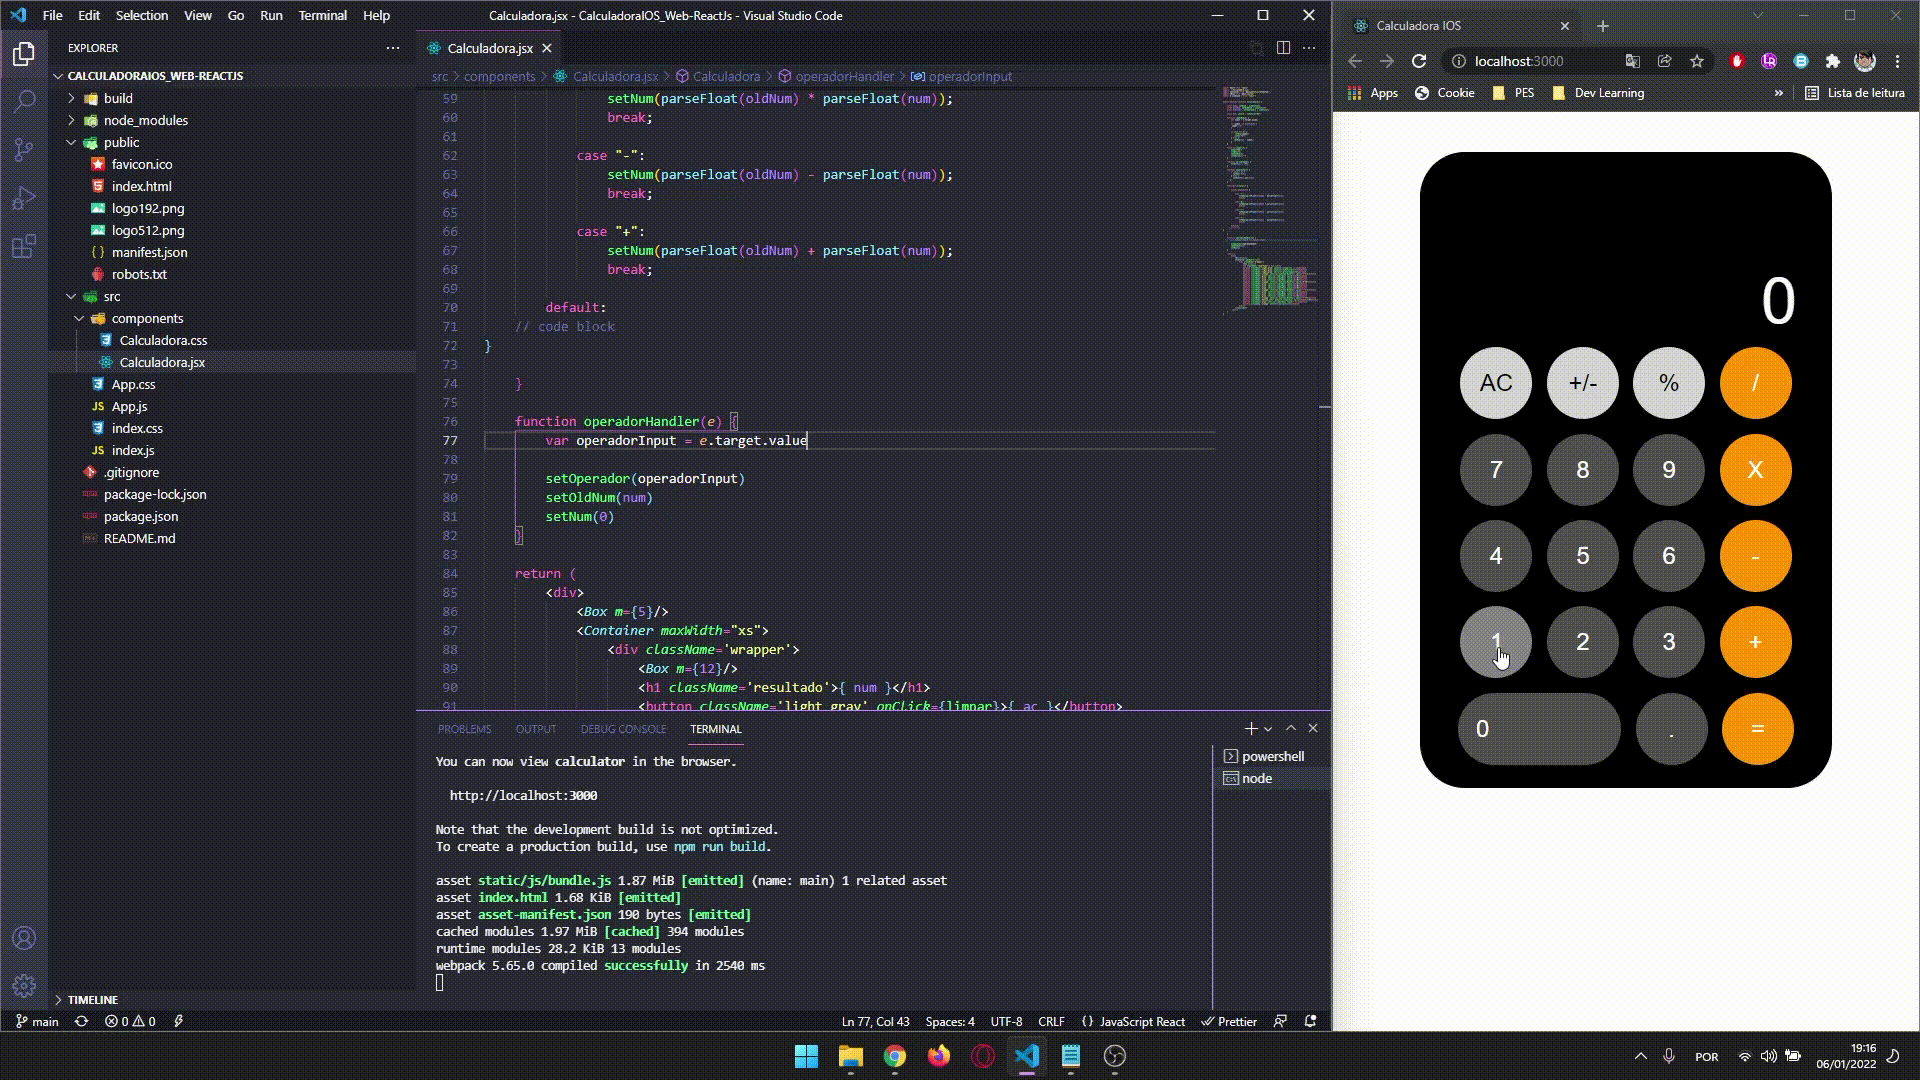Open Calculadora.css in the explorer
1920x1080 pixels.
[x=163, y=340]
